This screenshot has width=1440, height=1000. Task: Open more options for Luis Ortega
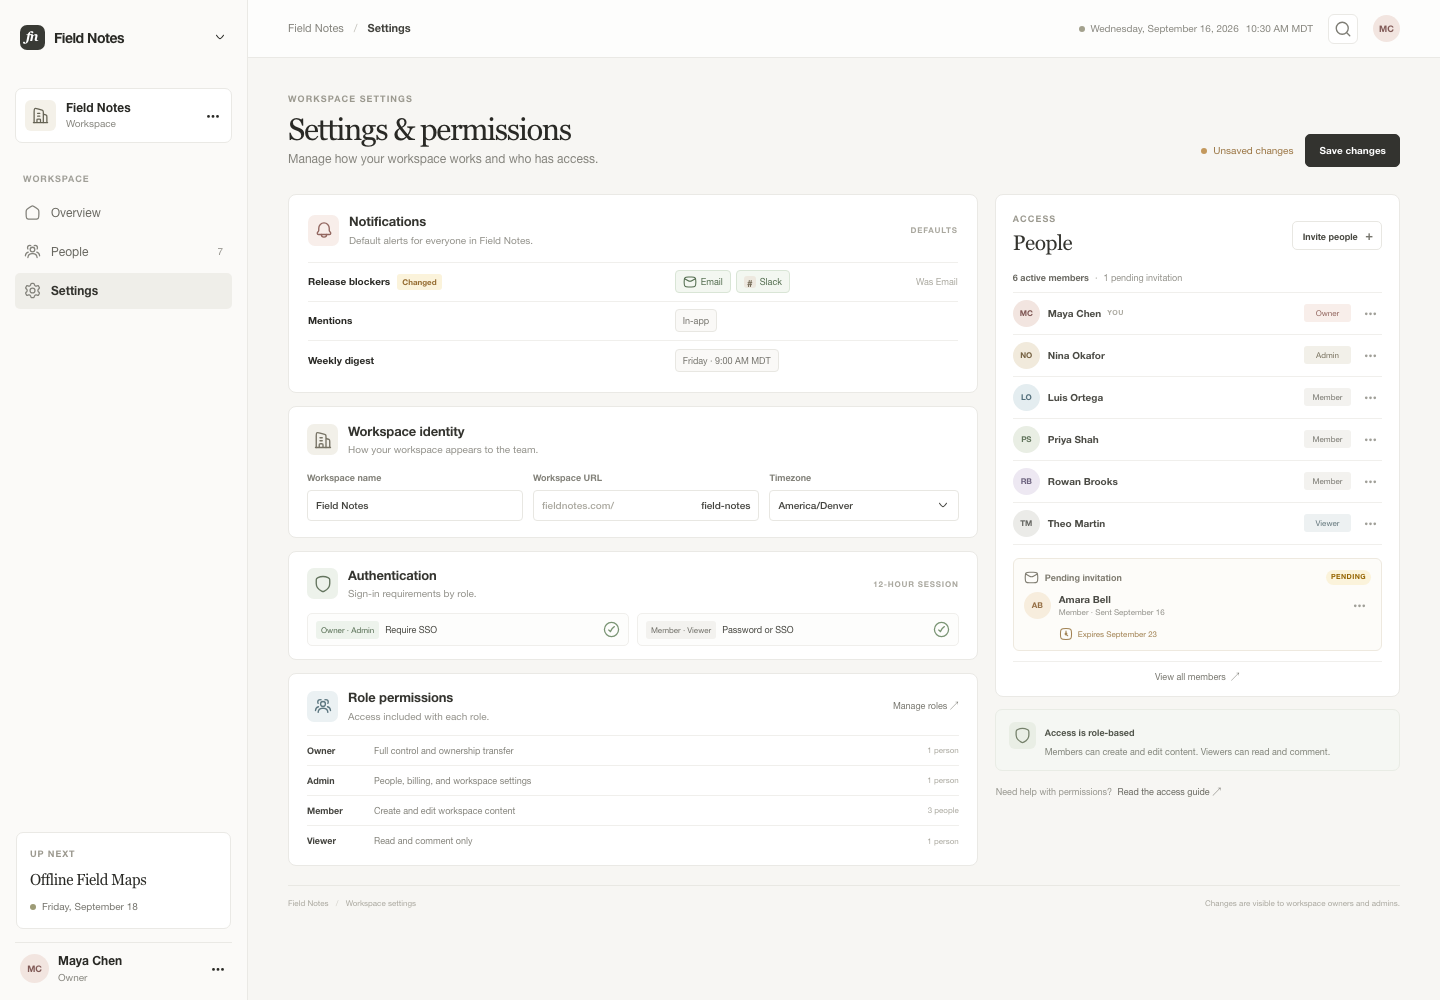click(1370, 398)
